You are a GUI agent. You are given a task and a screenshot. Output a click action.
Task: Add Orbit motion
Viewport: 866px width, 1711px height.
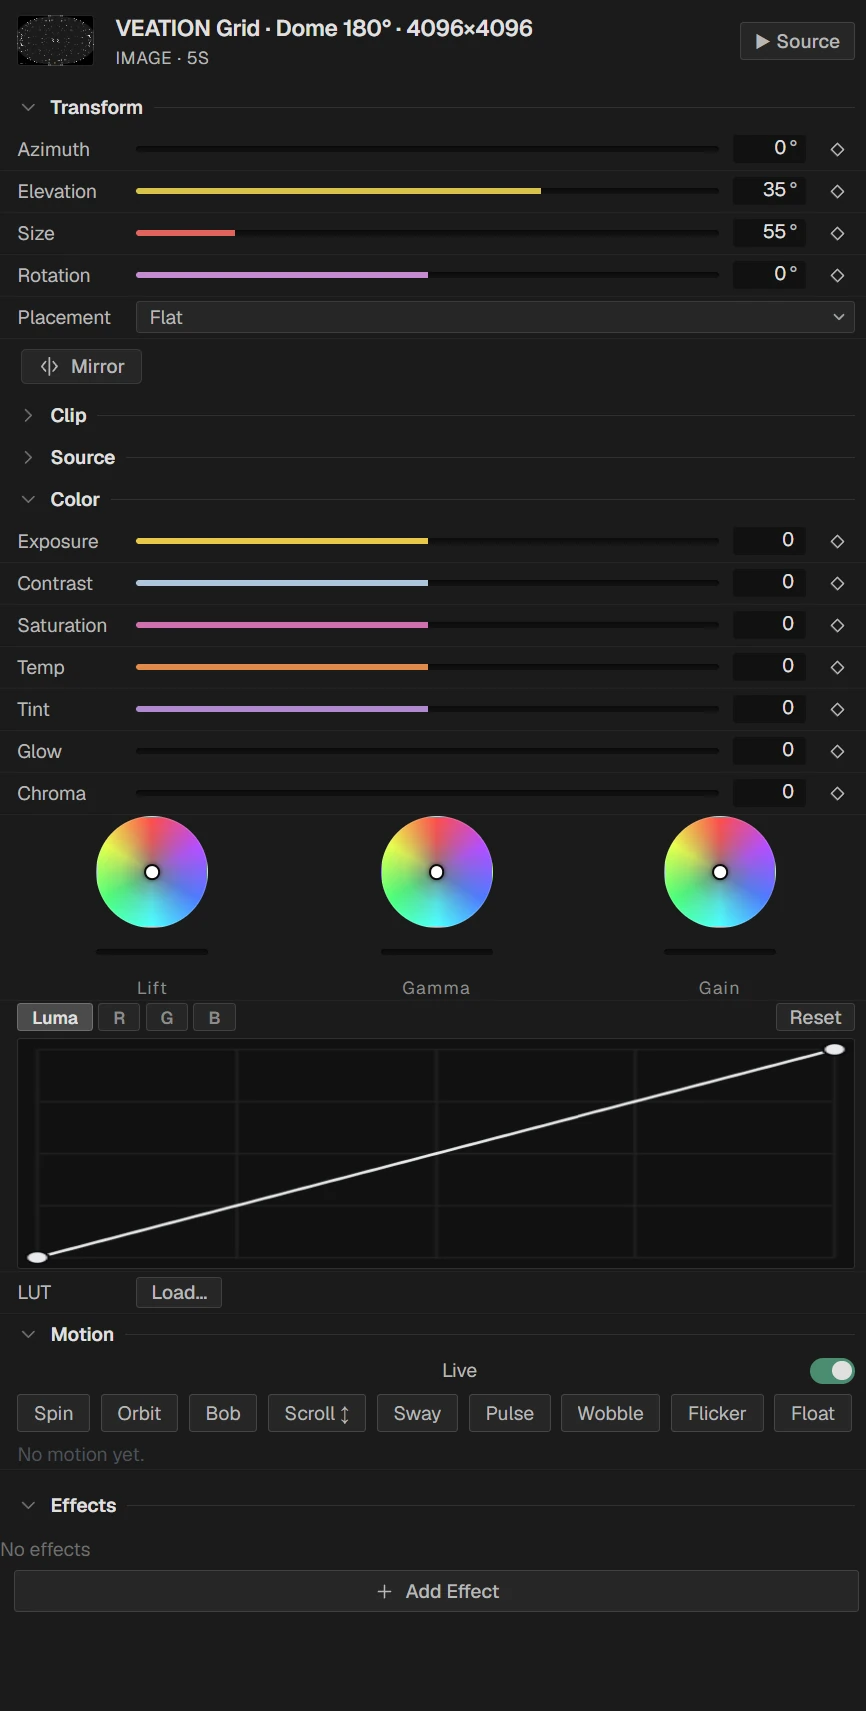(139, 1413)
